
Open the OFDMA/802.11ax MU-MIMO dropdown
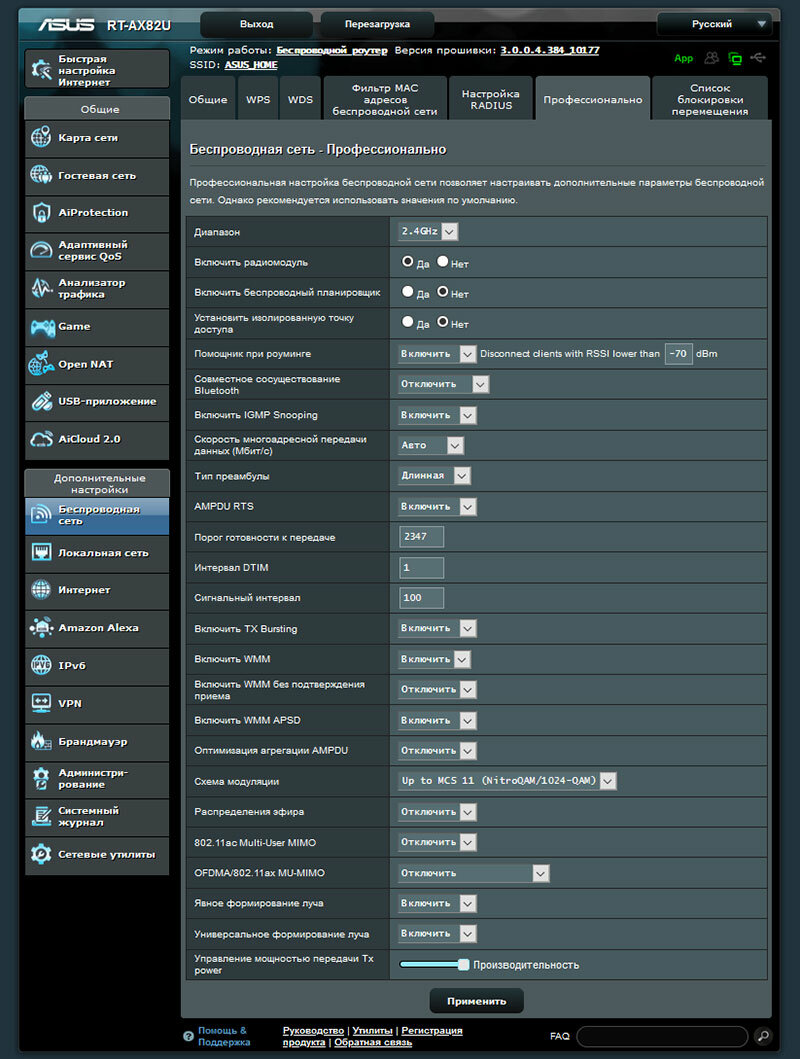pos(473,873)
